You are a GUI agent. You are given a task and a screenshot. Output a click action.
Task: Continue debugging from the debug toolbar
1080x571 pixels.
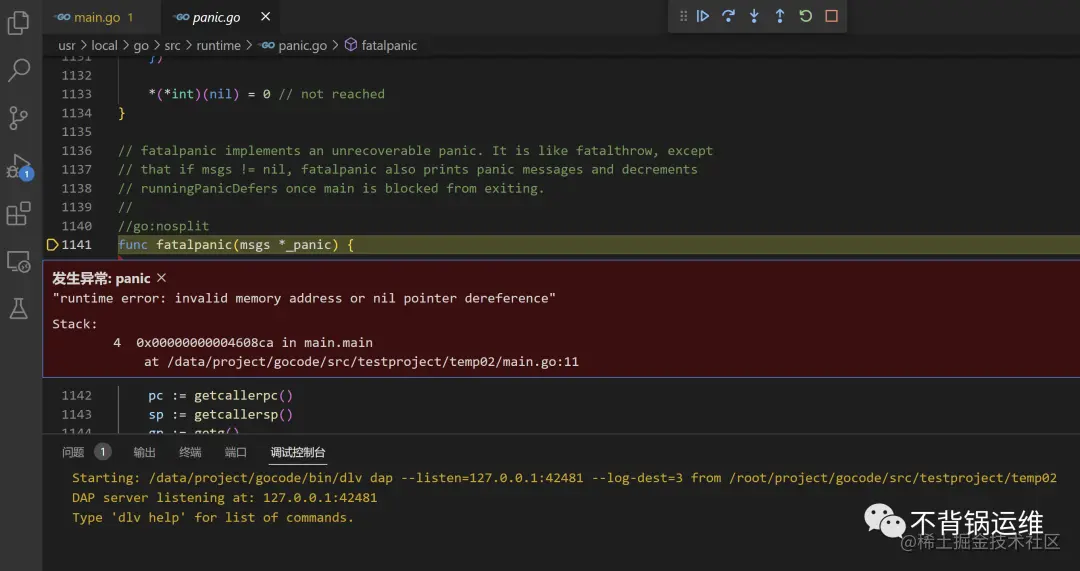(703, 16)
